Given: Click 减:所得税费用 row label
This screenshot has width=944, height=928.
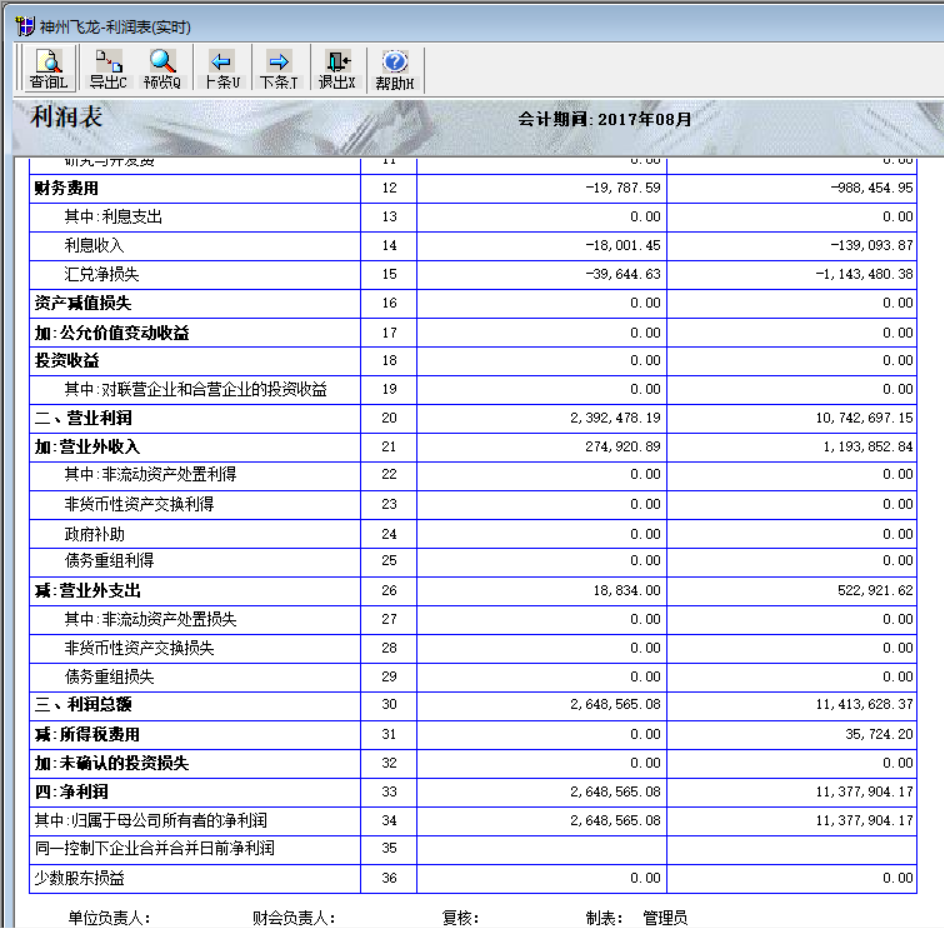Looking at the screenshot, I should (87, 734).
